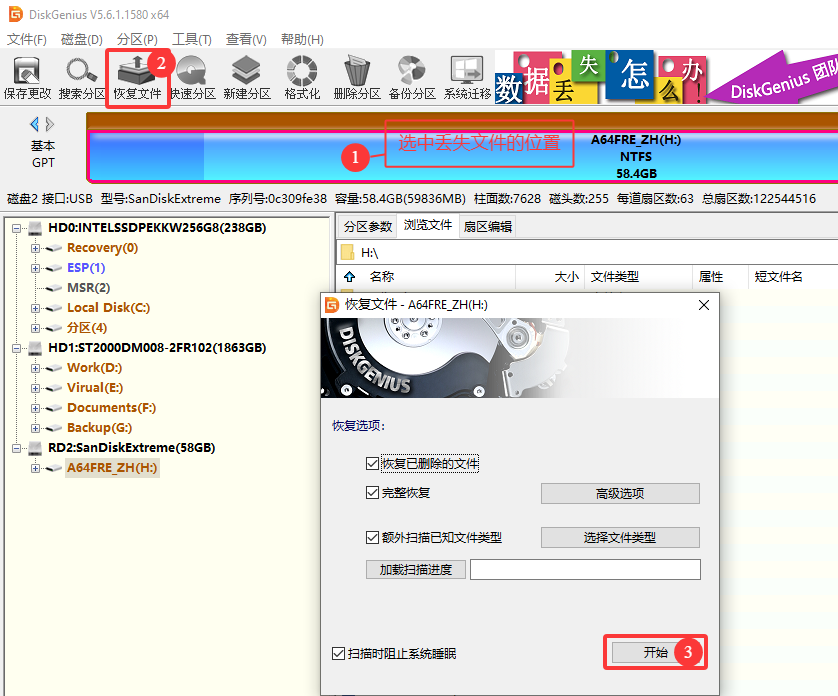Viewport: 838px width, 696px height.
Task: Expand the Recovery(0) partition node
Action: [35, 249]
